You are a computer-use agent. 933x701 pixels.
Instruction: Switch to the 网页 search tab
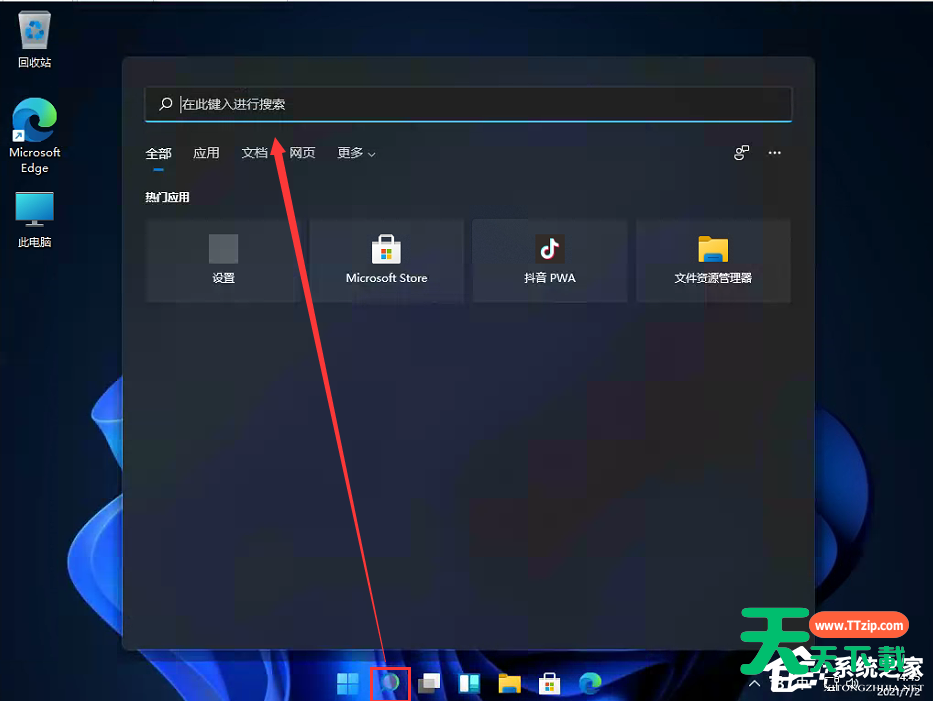(x=302, y=153)
